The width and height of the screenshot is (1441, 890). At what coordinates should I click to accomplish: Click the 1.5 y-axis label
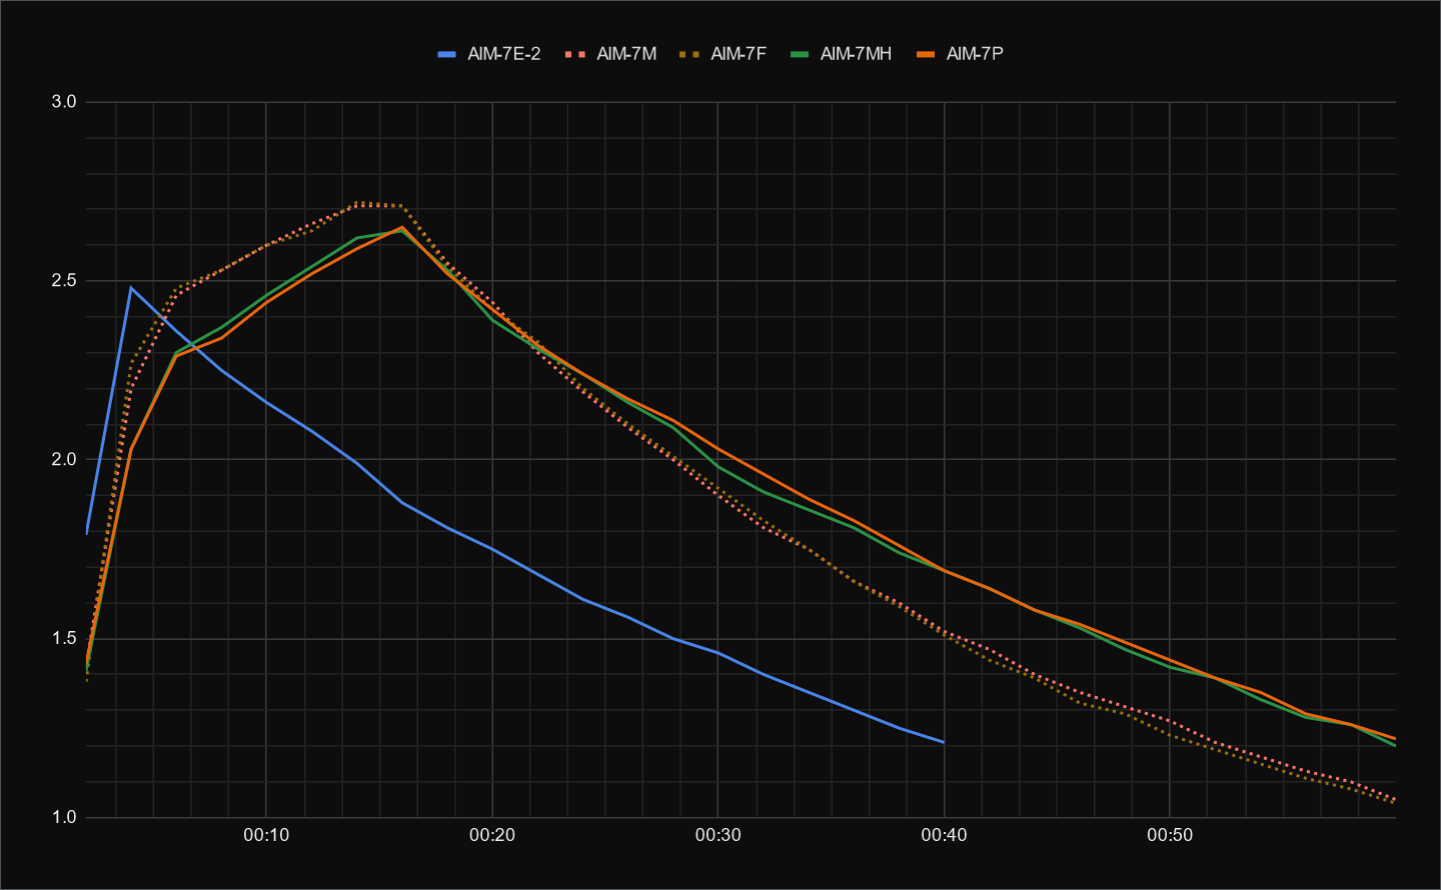(64, 639)
